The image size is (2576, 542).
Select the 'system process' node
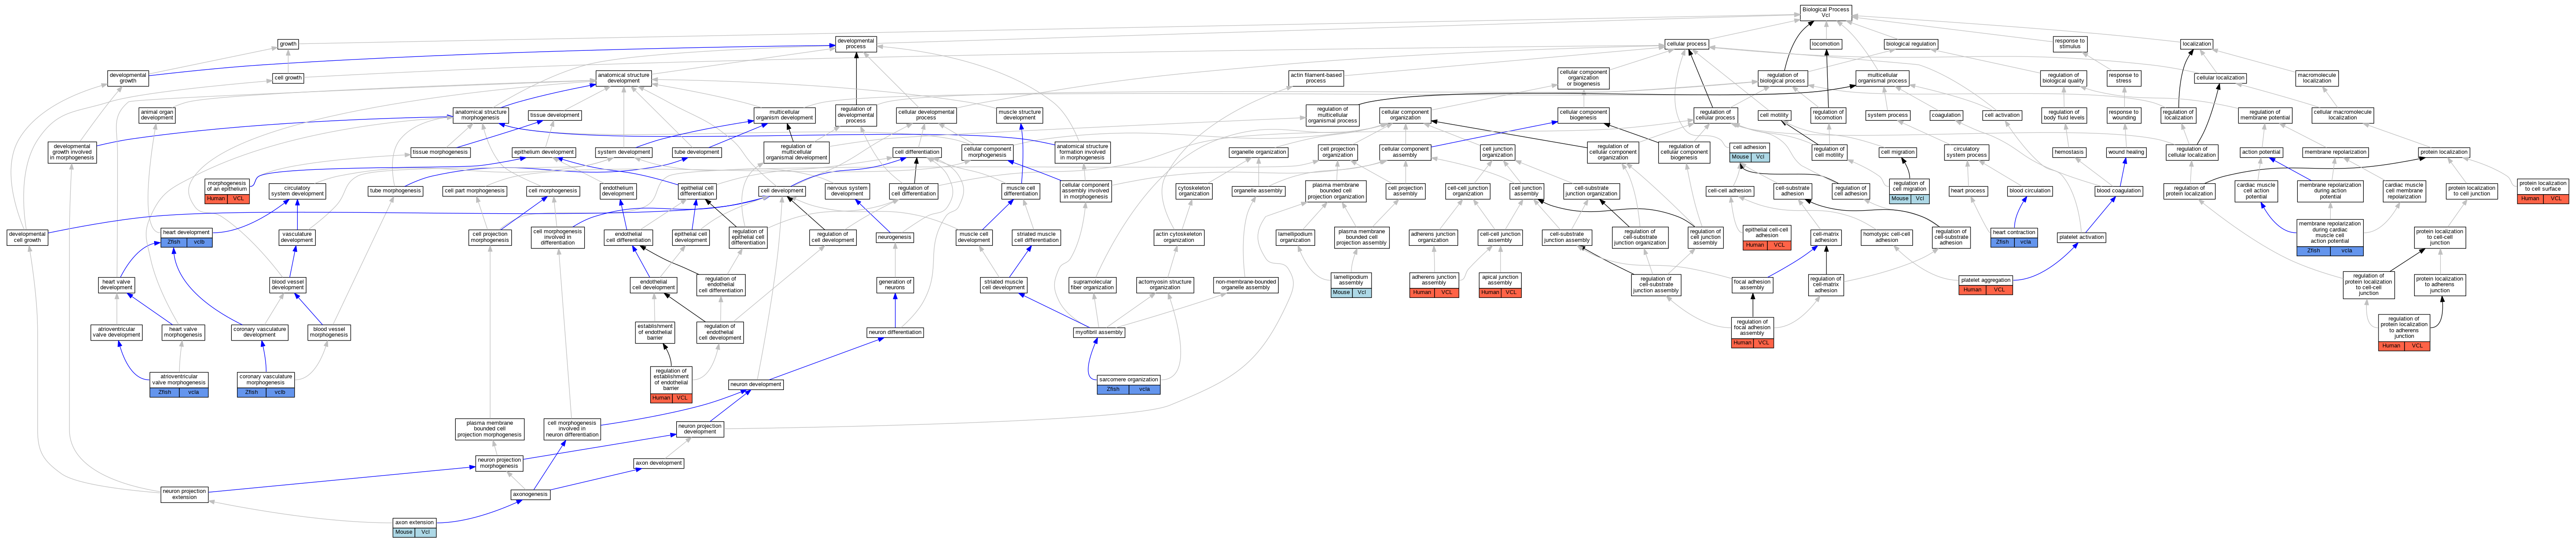tap(1888, 115)
